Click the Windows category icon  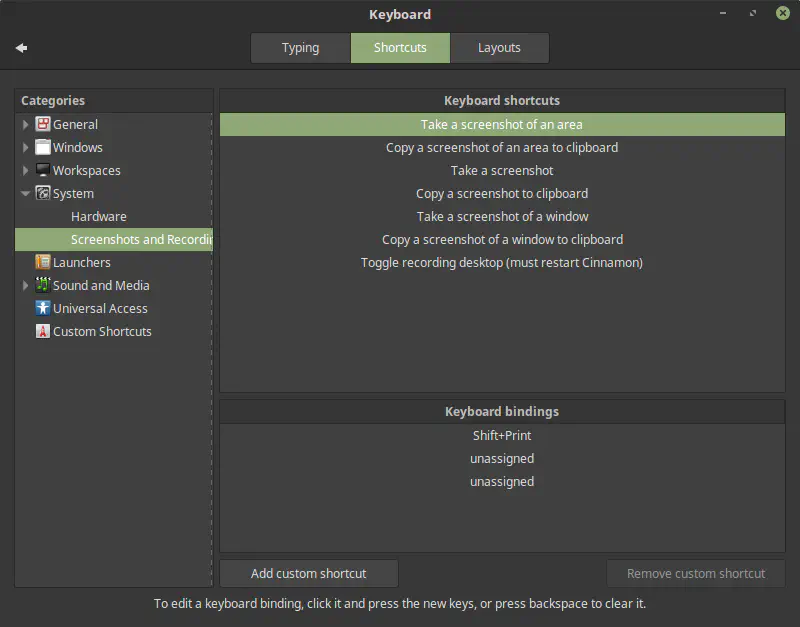tap(43, 147)
